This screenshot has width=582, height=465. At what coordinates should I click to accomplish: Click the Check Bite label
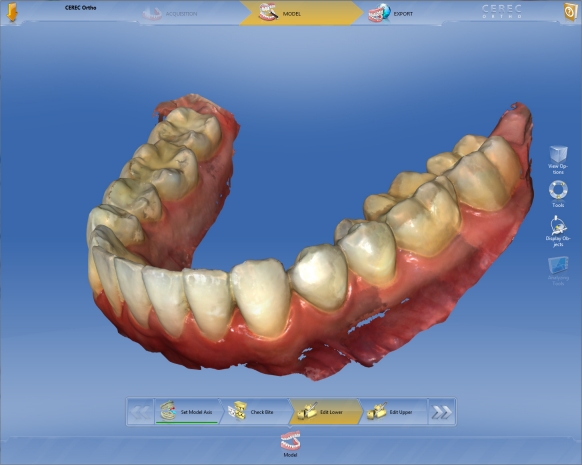[x=262, y=412]
